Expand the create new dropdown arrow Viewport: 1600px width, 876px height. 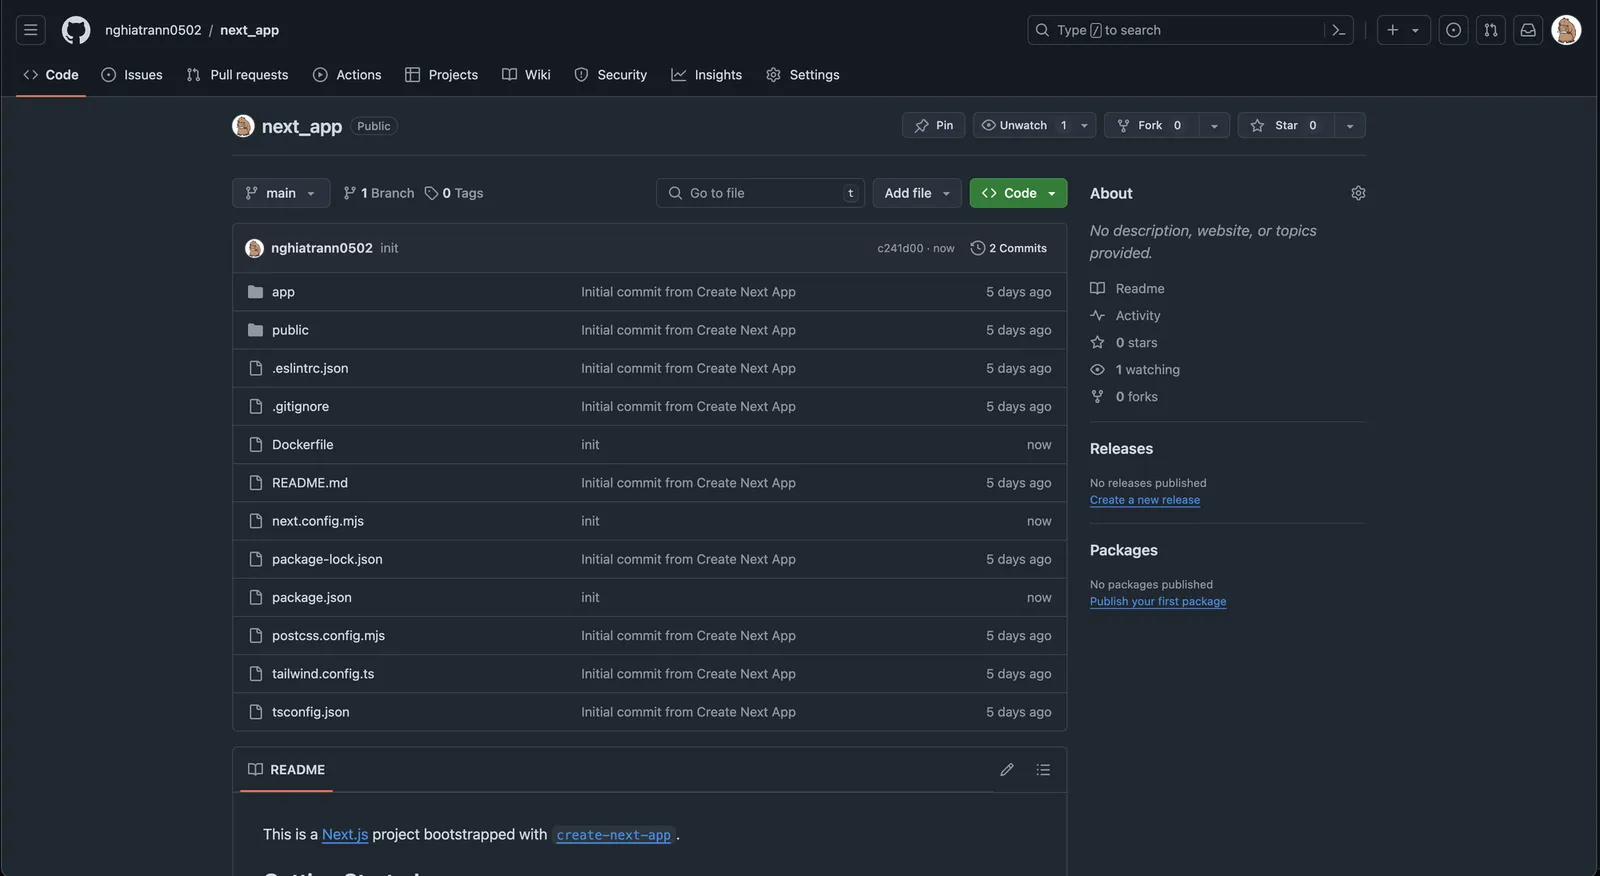1415,30
